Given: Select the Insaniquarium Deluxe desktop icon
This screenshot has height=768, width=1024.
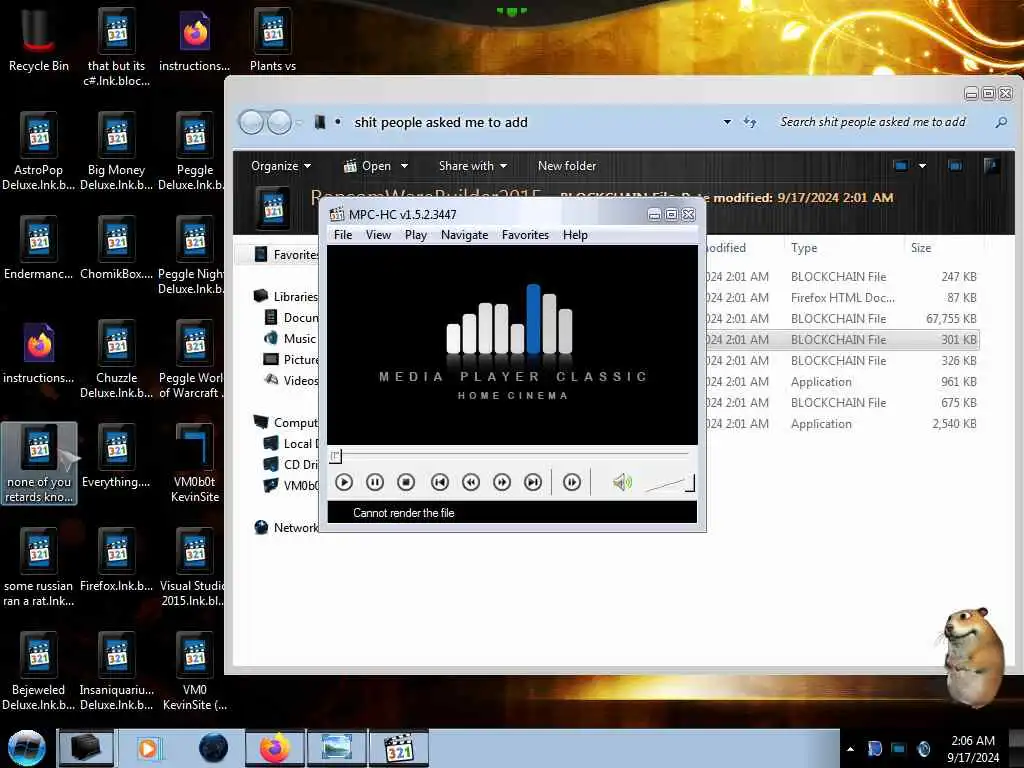Looking at the screenshot, I should 116,671.
